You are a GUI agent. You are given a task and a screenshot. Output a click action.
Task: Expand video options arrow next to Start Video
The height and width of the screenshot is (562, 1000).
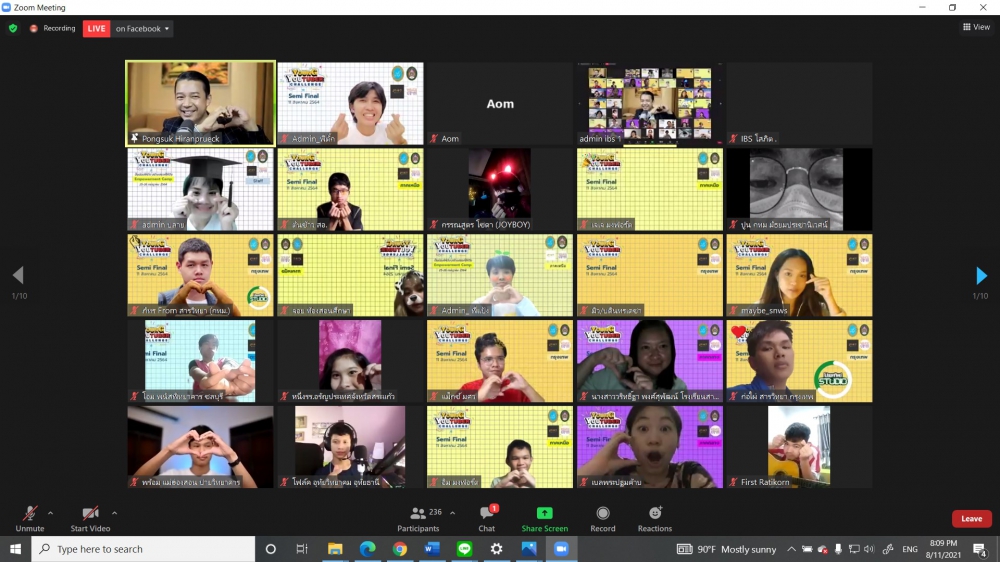pos(114,513)
